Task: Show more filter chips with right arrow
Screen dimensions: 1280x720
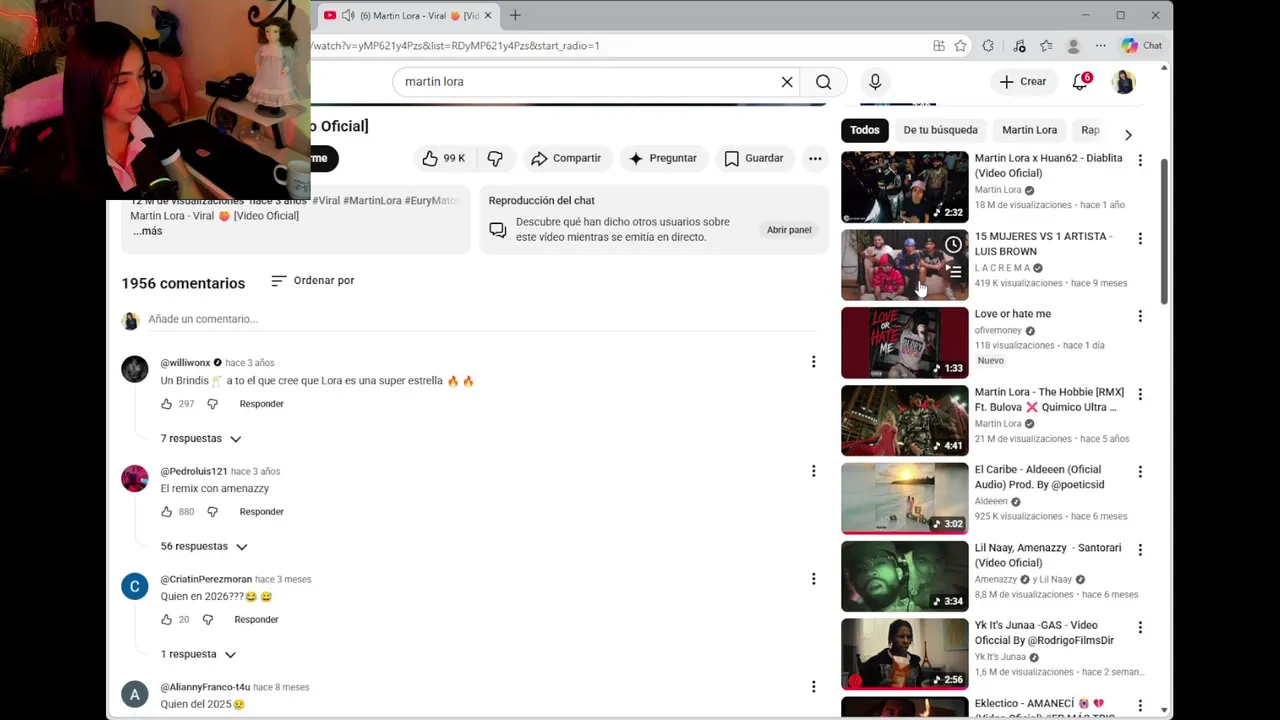Action: tap(1128, 135)
